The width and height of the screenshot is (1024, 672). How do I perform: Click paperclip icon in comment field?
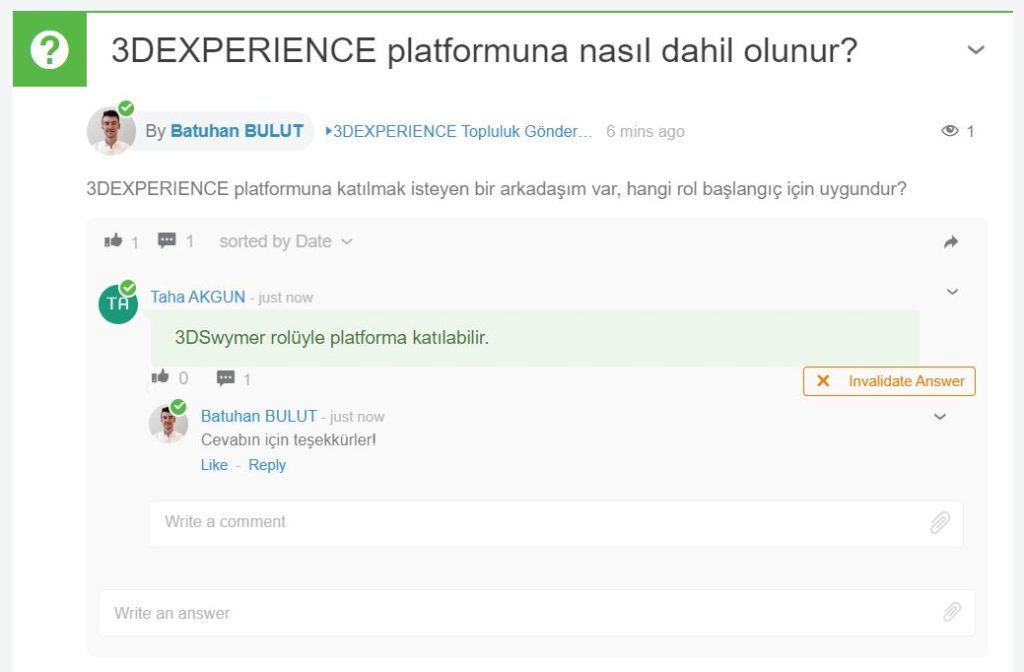[939, 523]
